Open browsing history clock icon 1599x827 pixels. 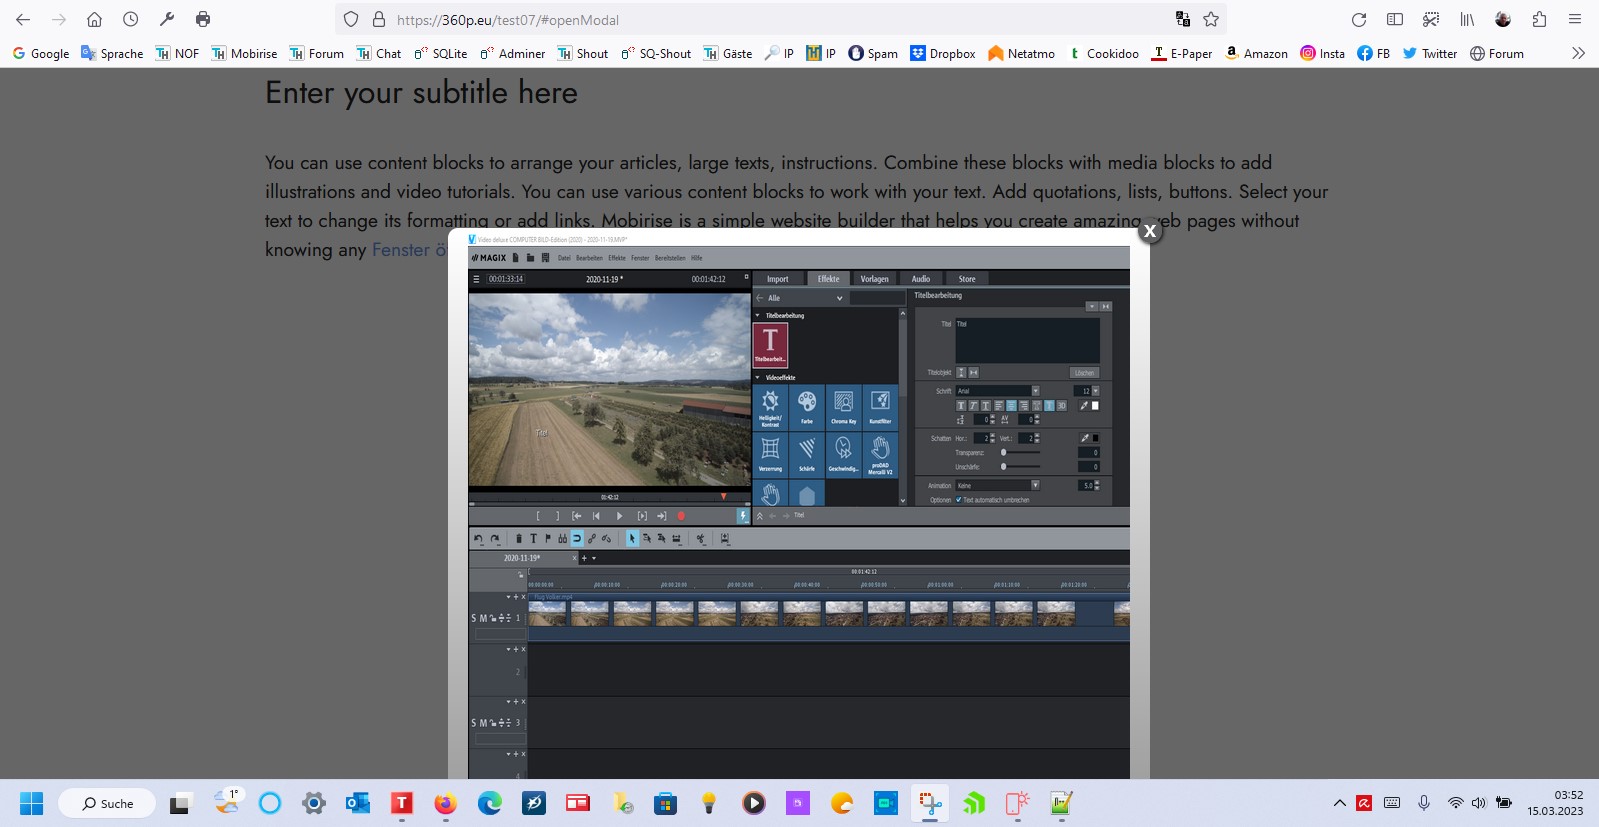(x=130, y=19)
